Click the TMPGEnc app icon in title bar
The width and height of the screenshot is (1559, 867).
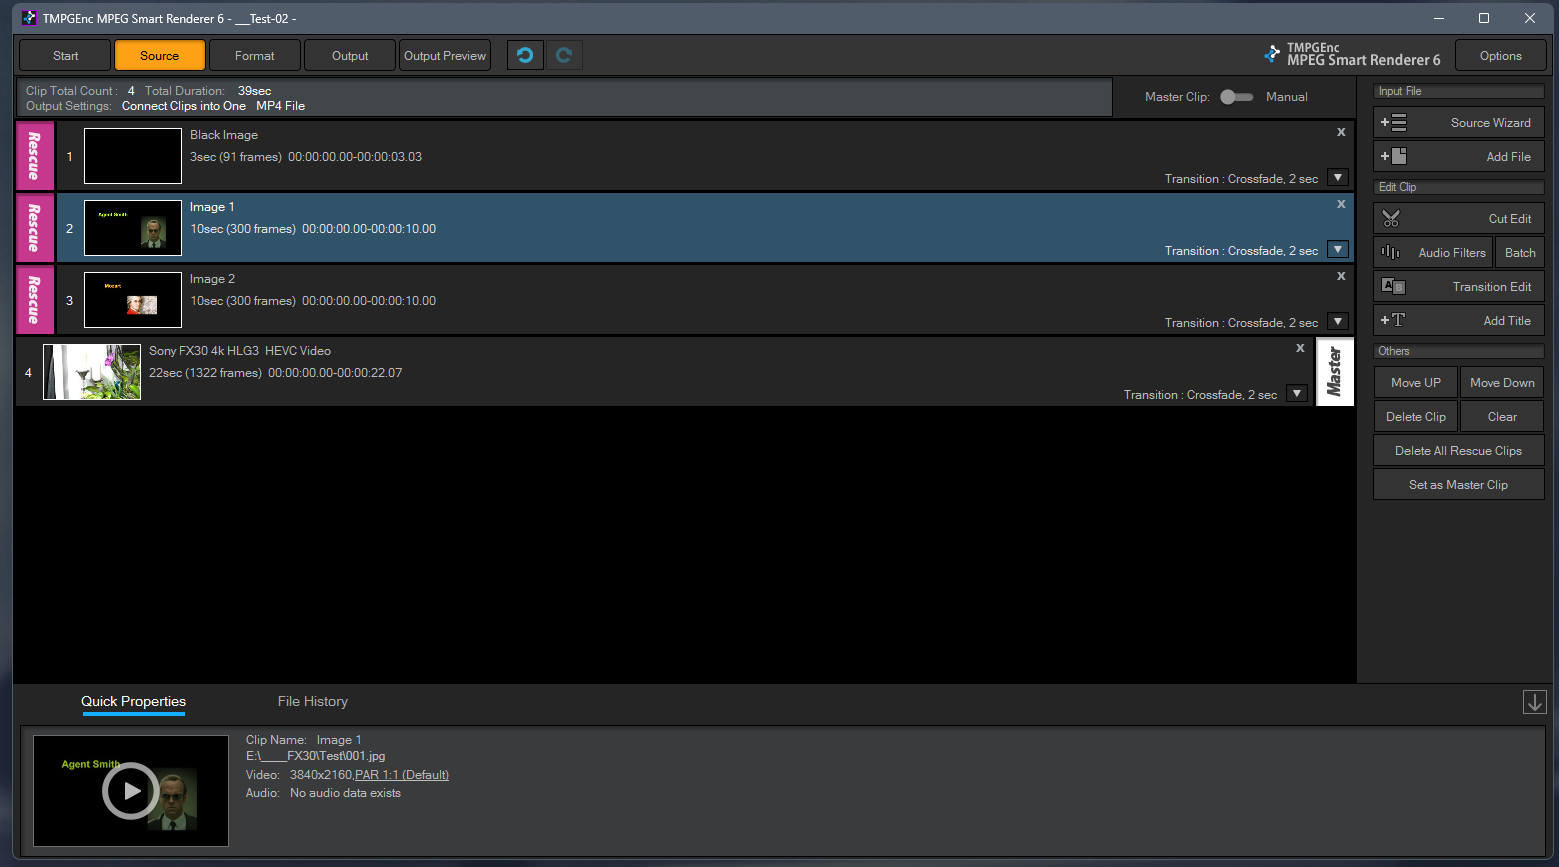[29, 18]
